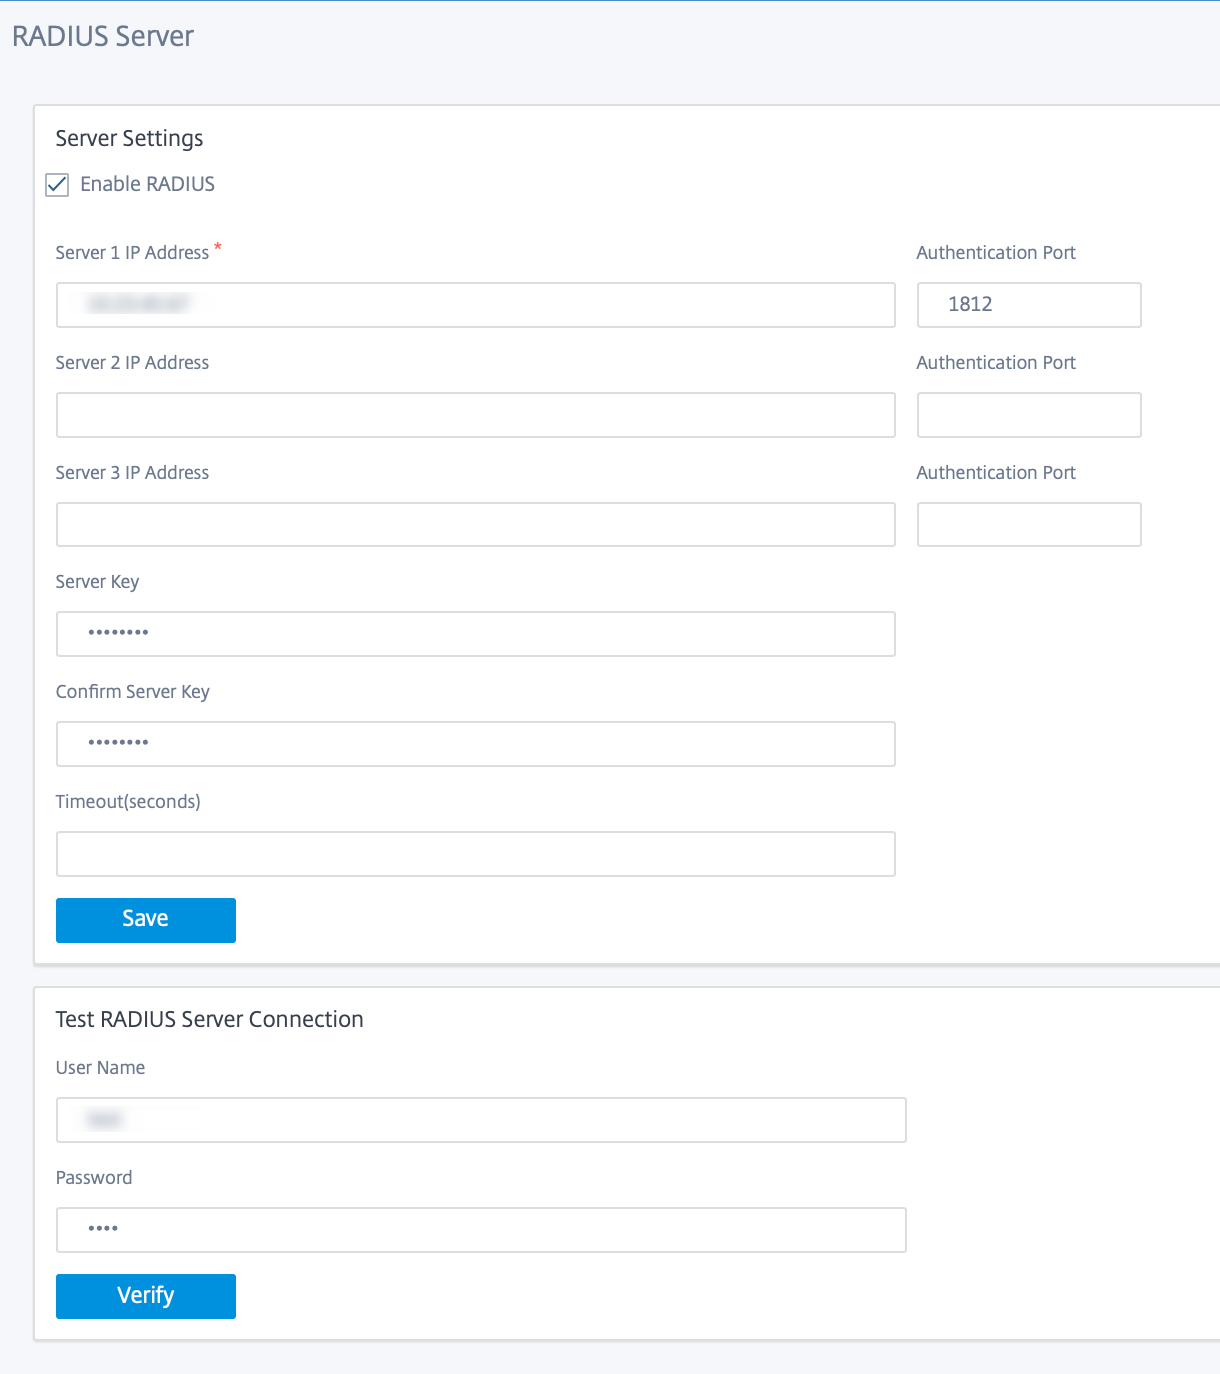Click the Server Settings section heading
Image resolution: width=1220 pixels, height=1374 pixels.
(129, 139)
